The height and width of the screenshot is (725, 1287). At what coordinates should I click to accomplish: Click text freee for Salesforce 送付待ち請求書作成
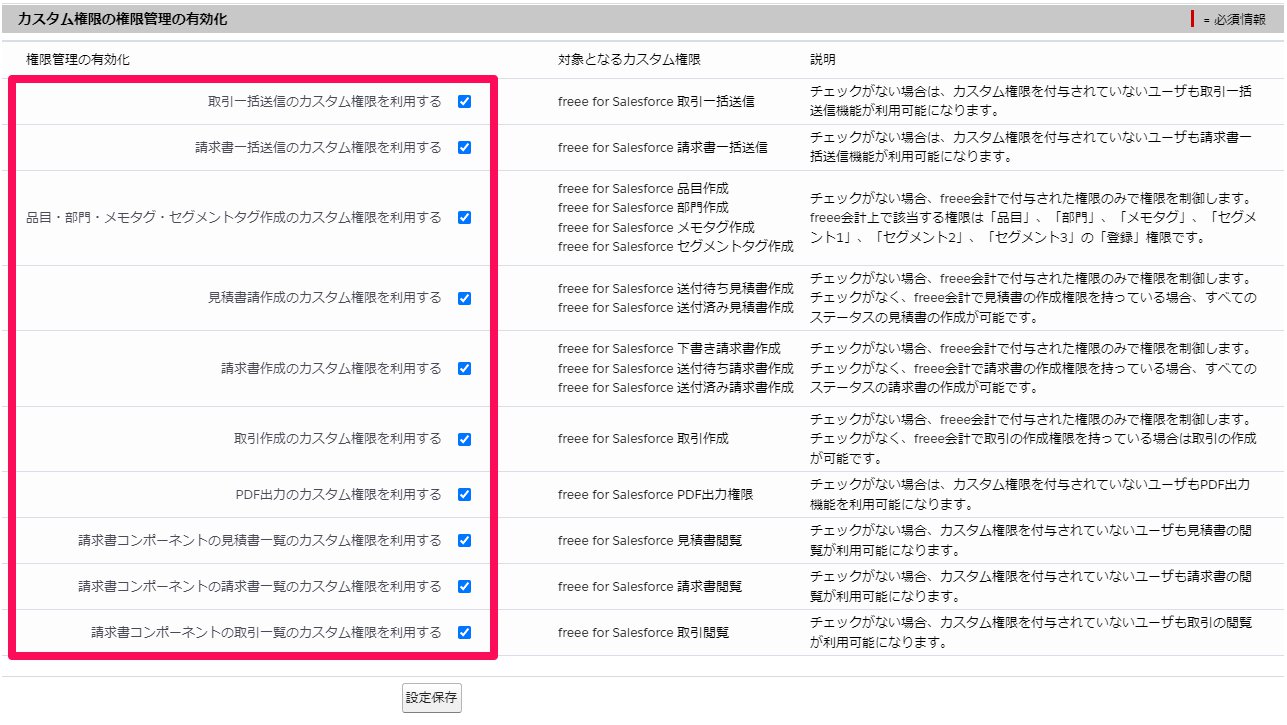click(x=676, y=368)
